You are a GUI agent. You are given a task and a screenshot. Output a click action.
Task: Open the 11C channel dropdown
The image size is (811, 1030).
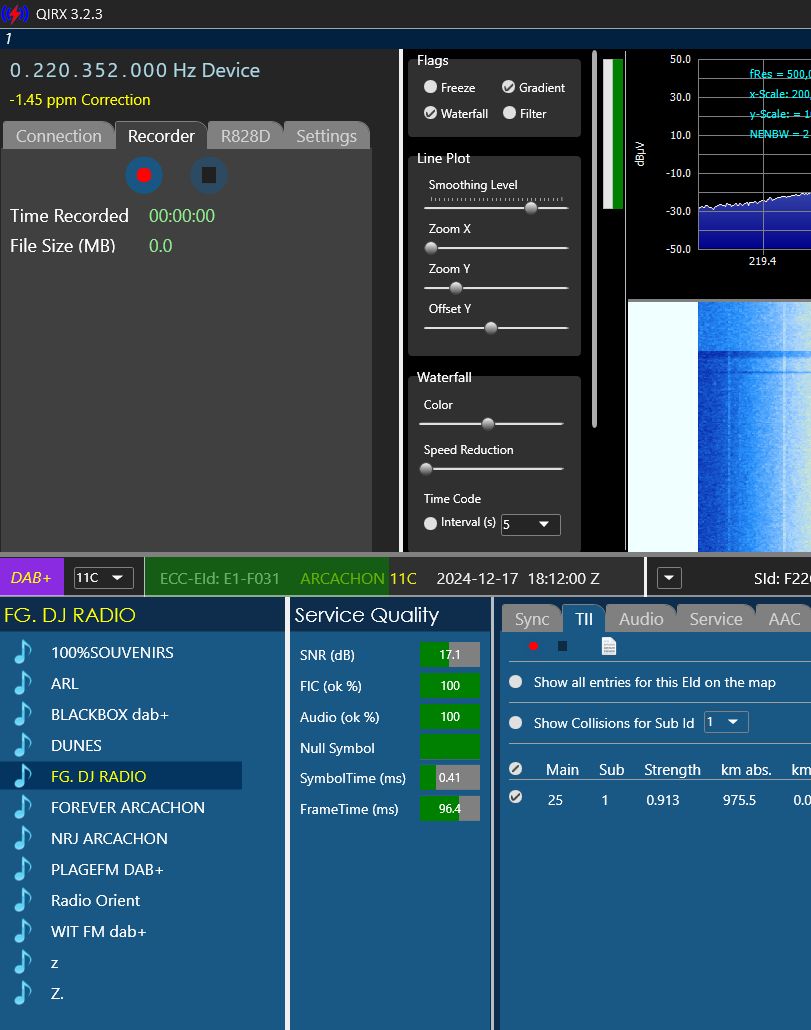click(x=104, y=578)
